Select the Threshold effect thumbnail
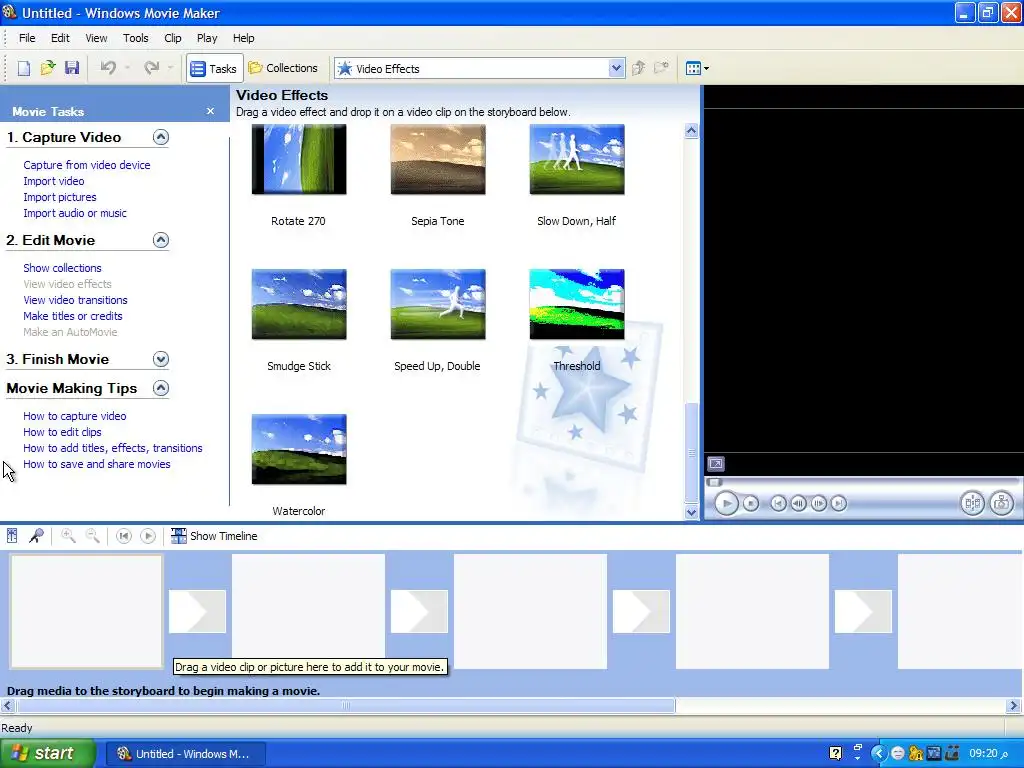 pyautogui.click(x=577, y=304)
